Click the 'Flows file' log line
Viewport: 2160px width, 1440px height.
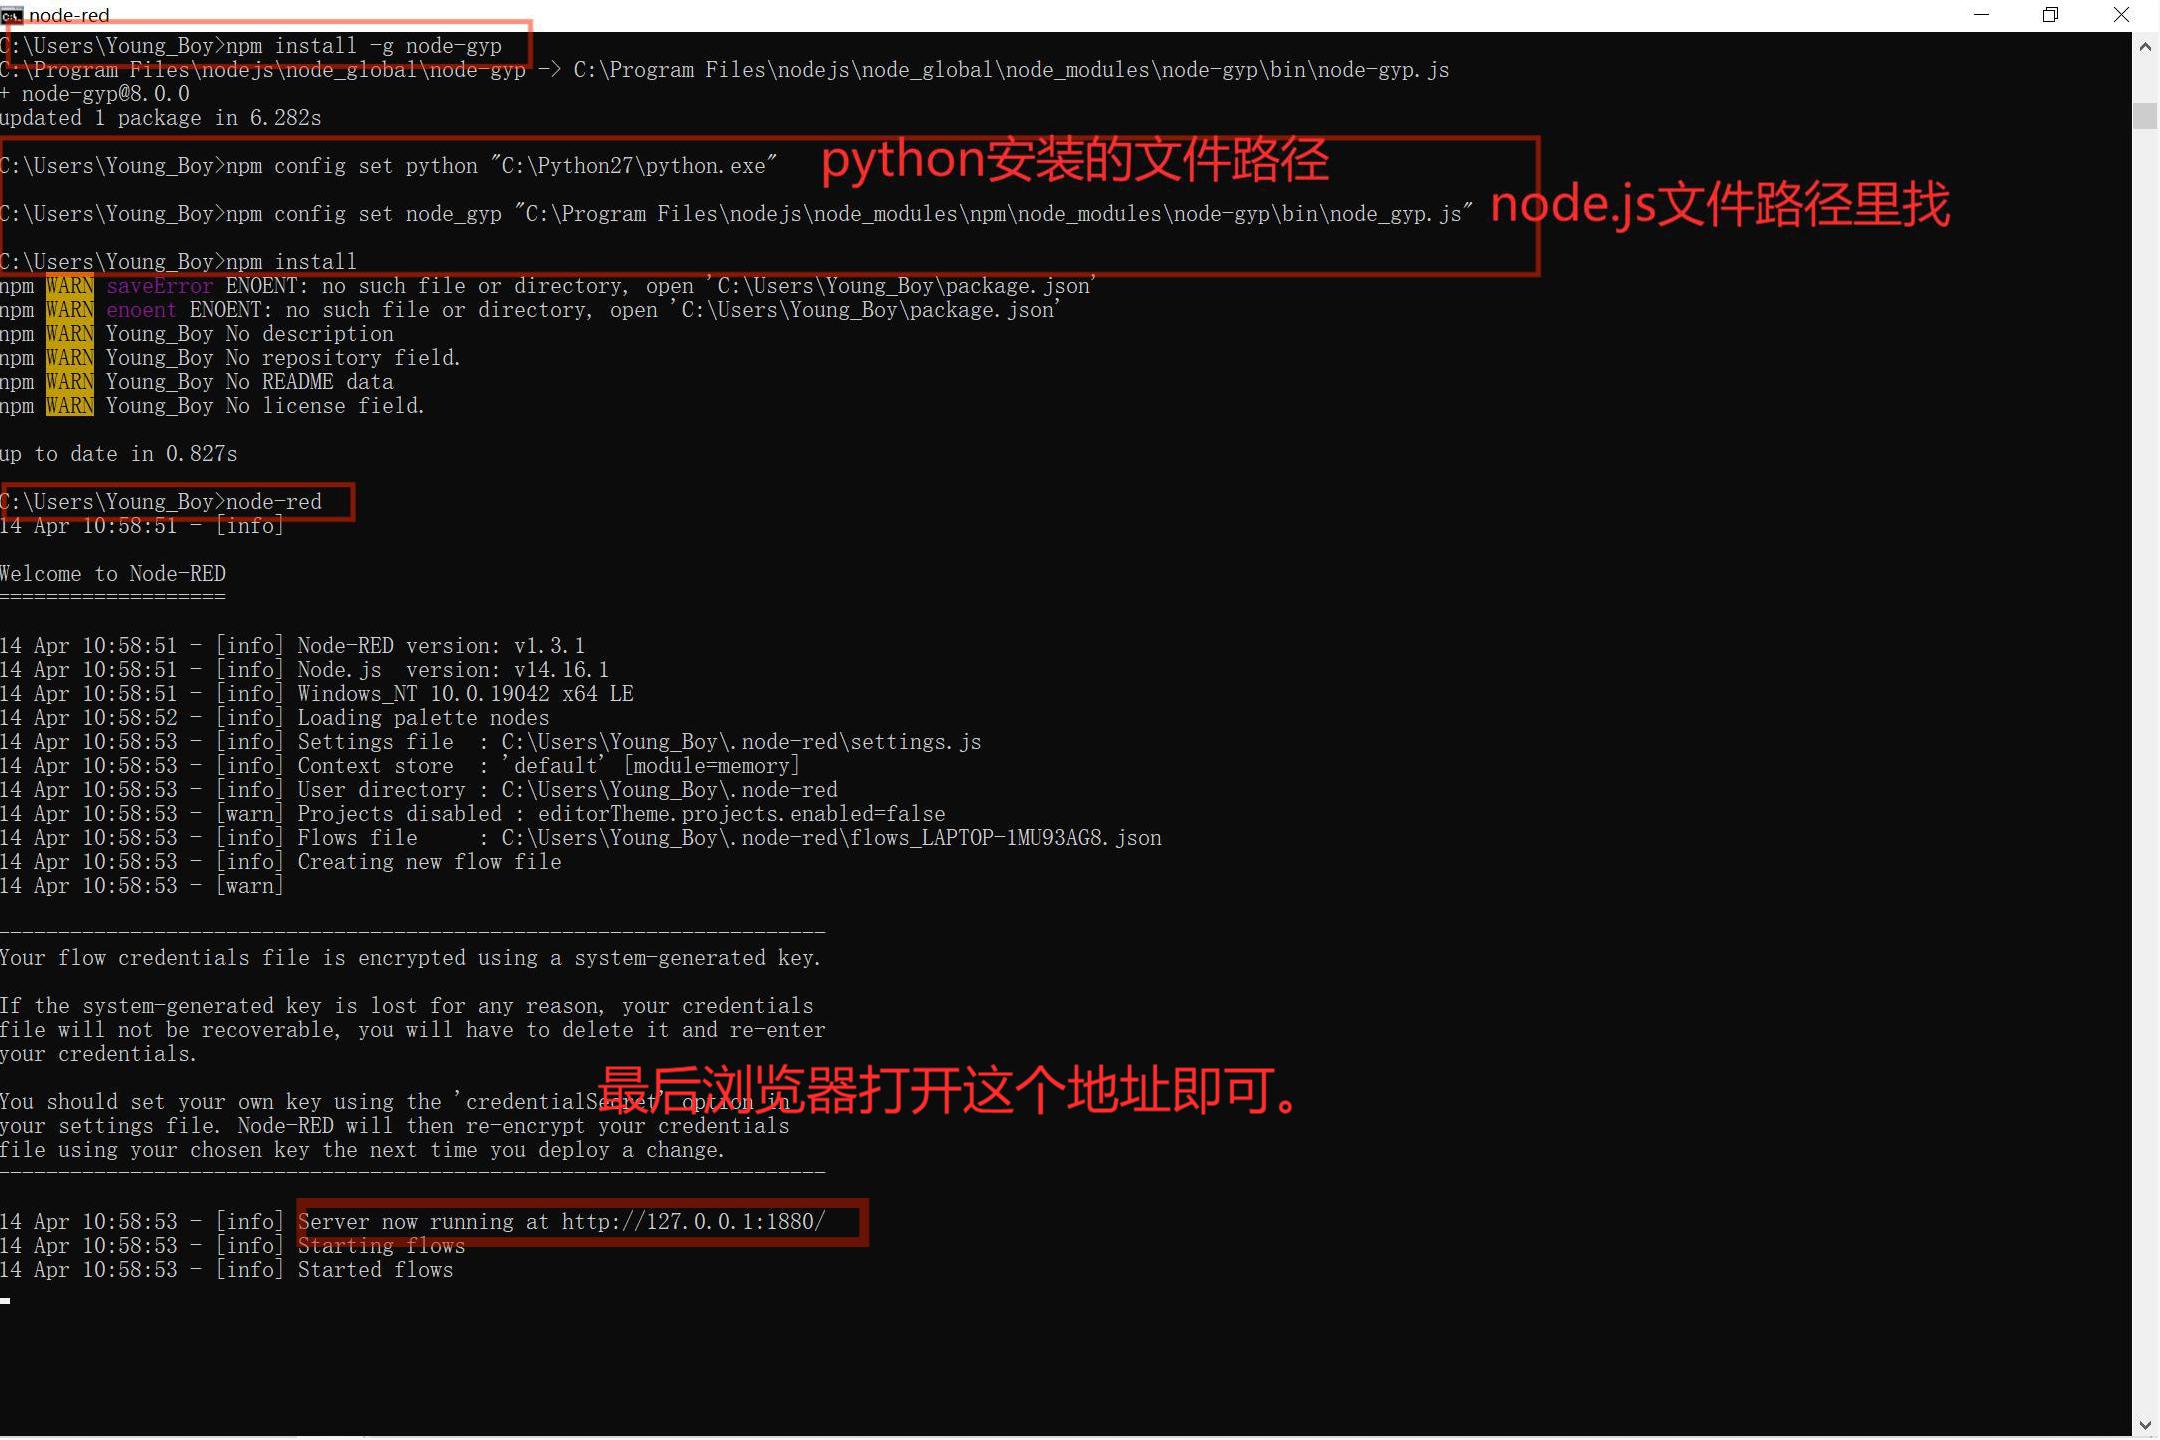[x=581, y=838]
